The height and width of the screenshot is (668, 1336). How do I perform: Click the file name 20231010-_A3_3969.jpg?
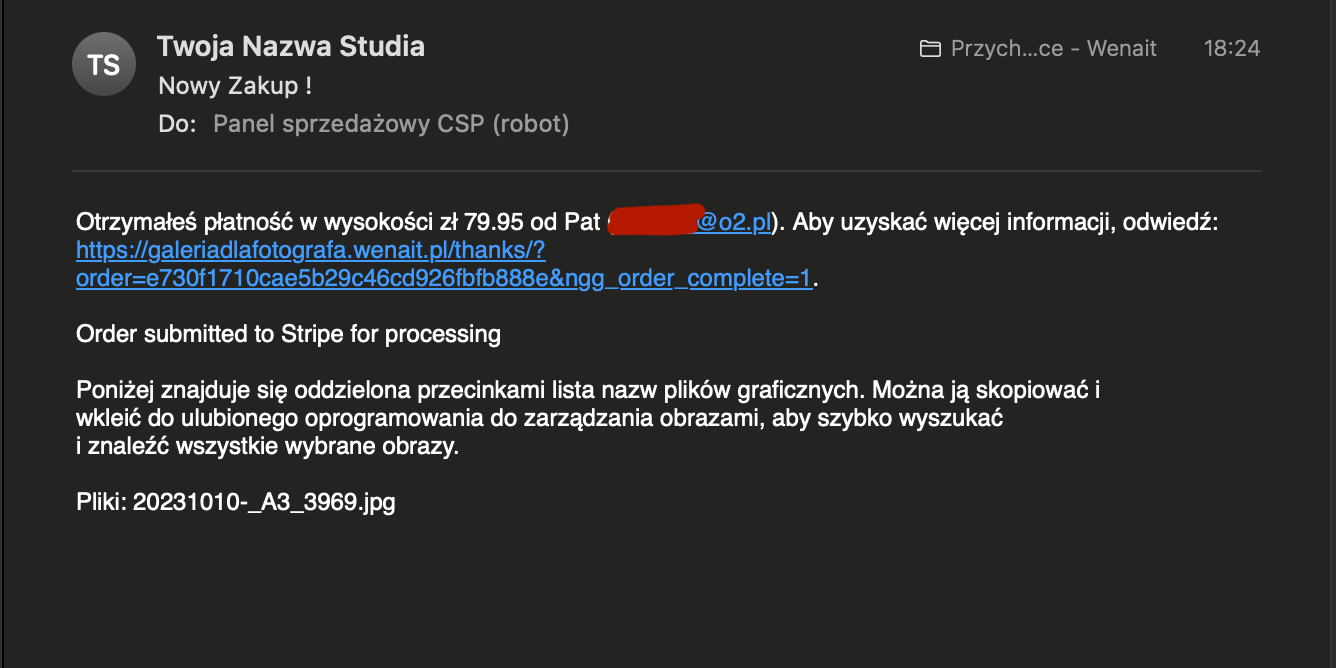[x=264, y=502]
